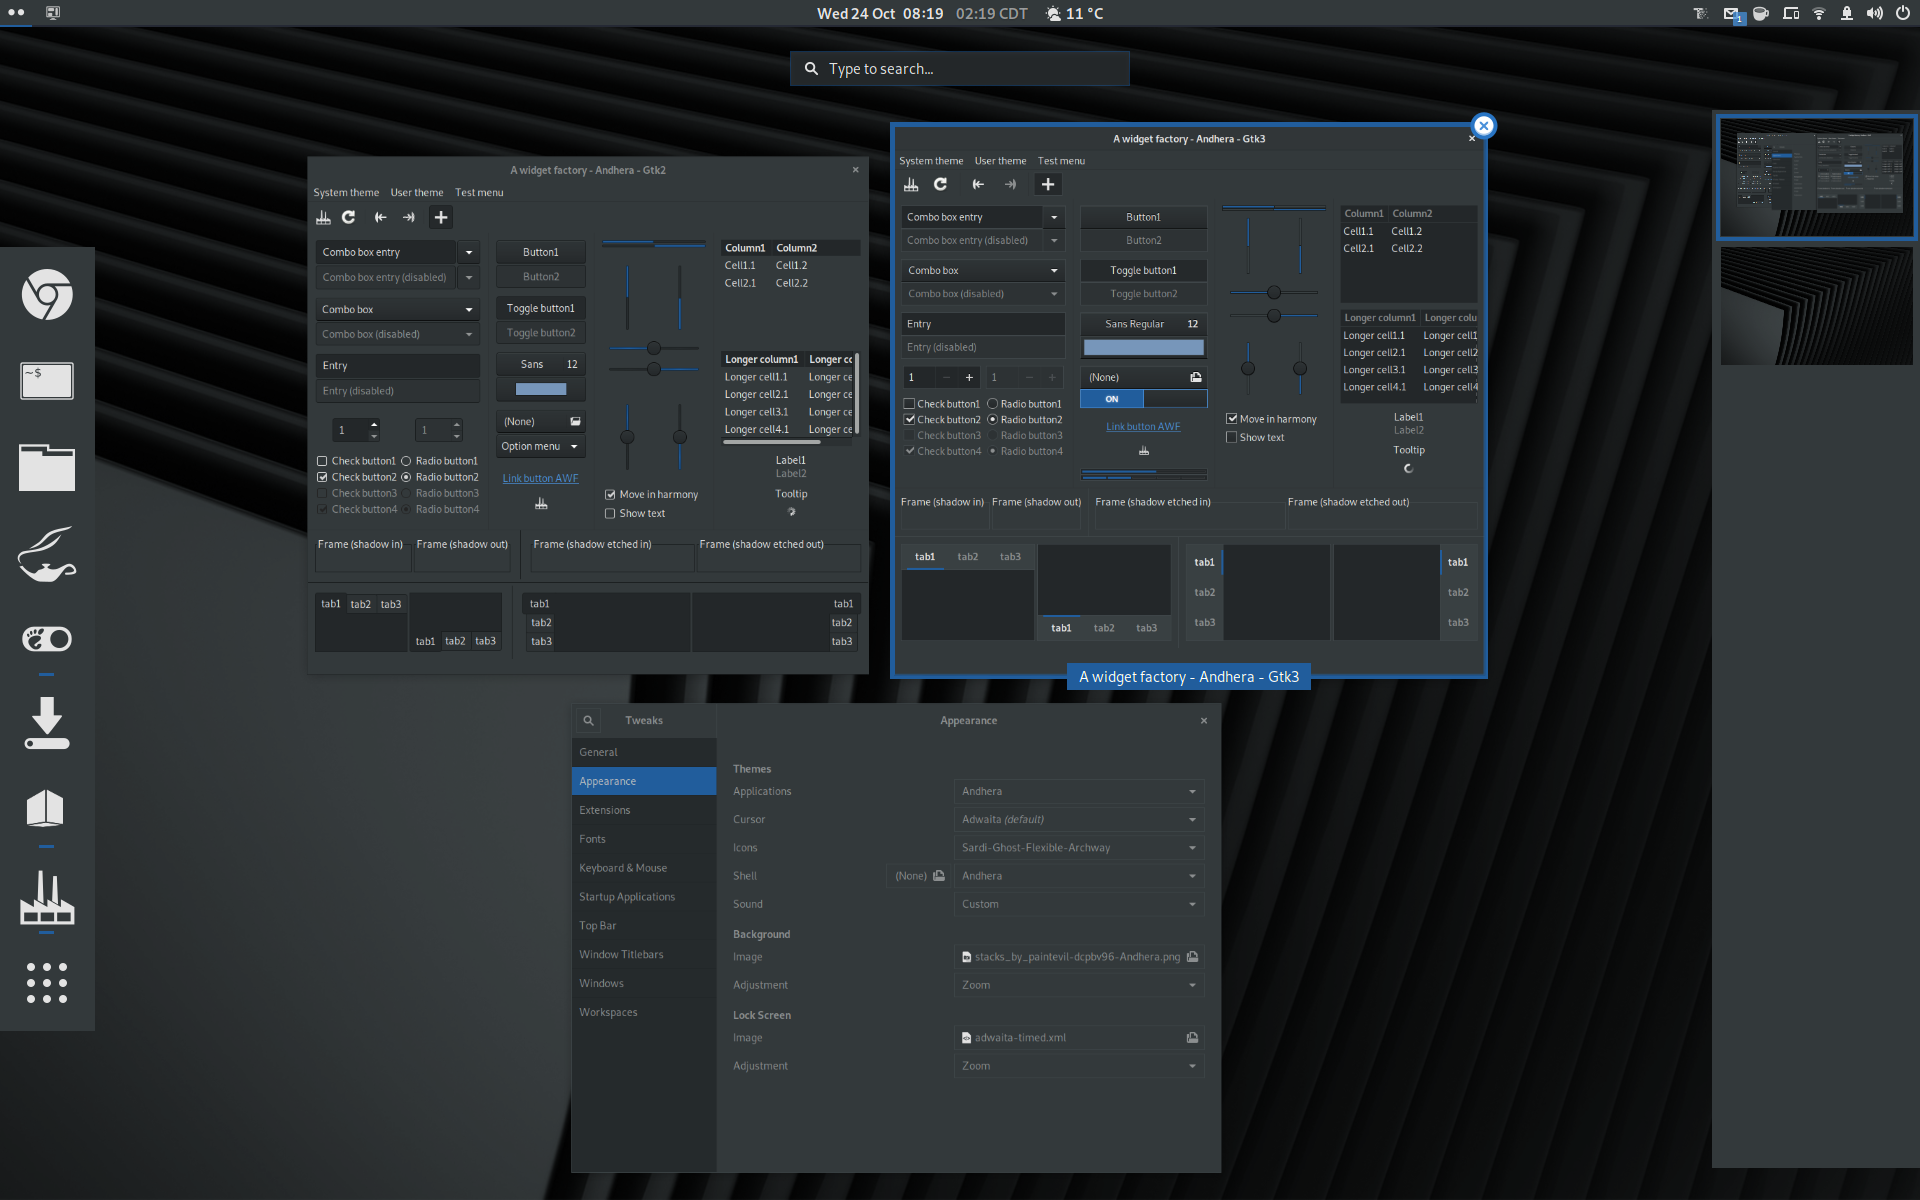Open the power menu in top bar
Image resolution: width=1920 pixels, height=1200 pixels.
[x=1902, y=13]
